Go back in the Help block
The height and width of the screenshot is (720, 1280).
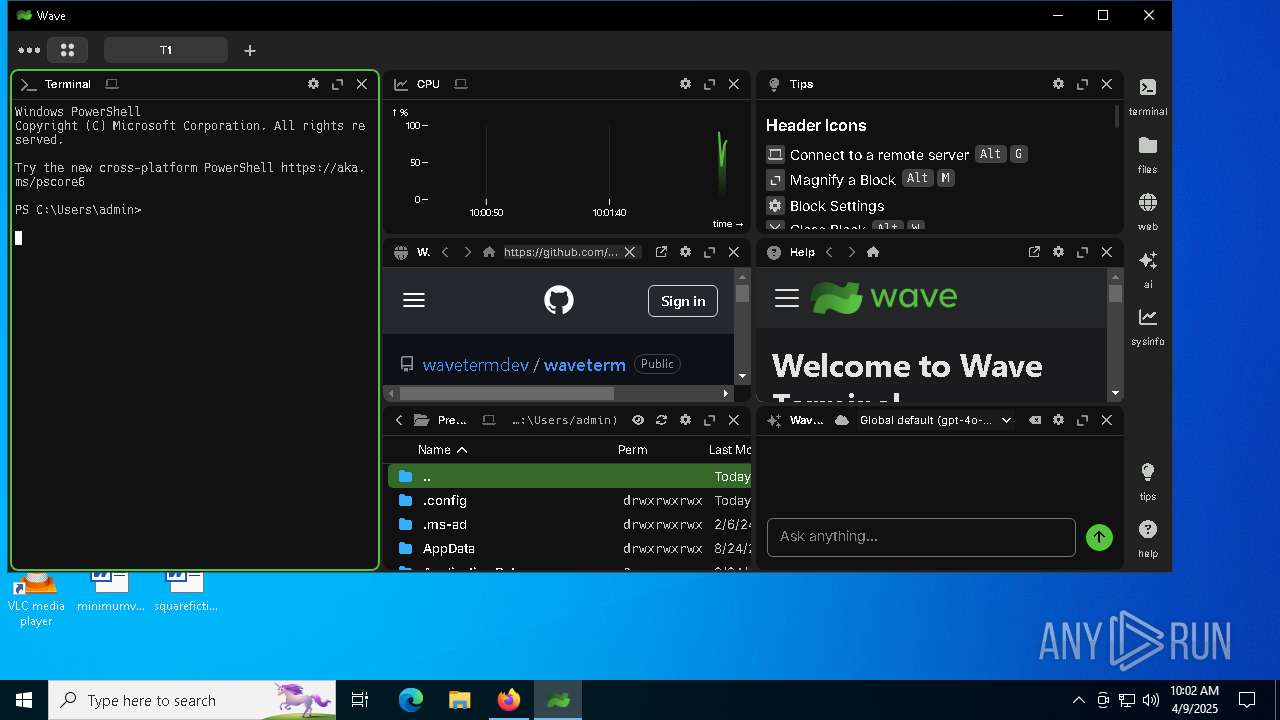829,252
